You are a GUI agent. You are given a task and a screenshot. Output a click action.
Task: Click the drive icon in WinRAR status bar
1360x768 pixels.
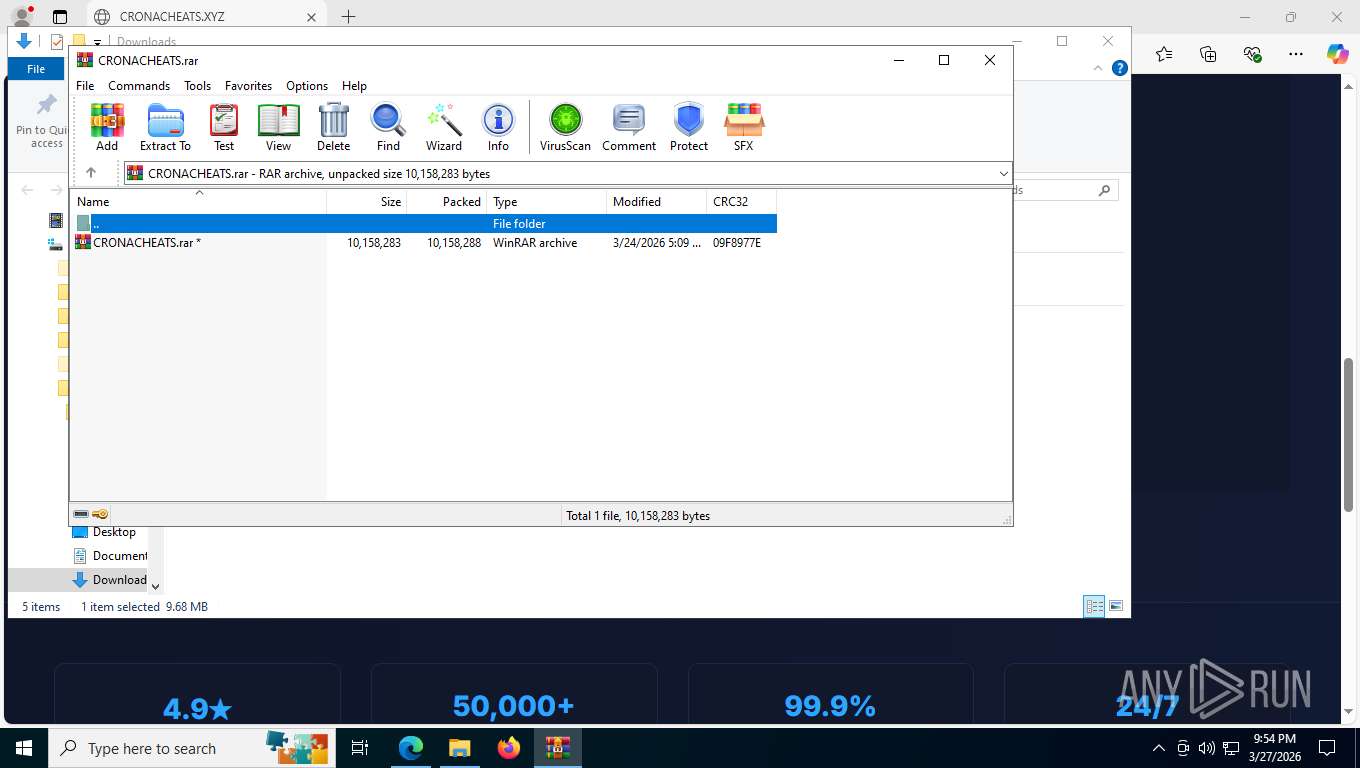coord(81,515)
